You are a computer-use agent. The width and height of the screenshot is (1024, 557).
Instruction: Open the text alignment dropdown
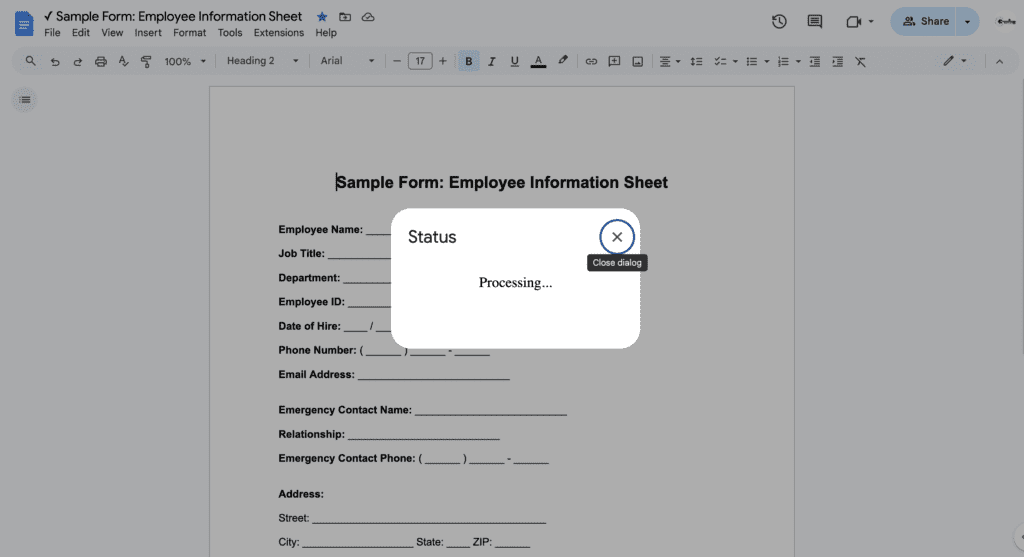point(669,61)
